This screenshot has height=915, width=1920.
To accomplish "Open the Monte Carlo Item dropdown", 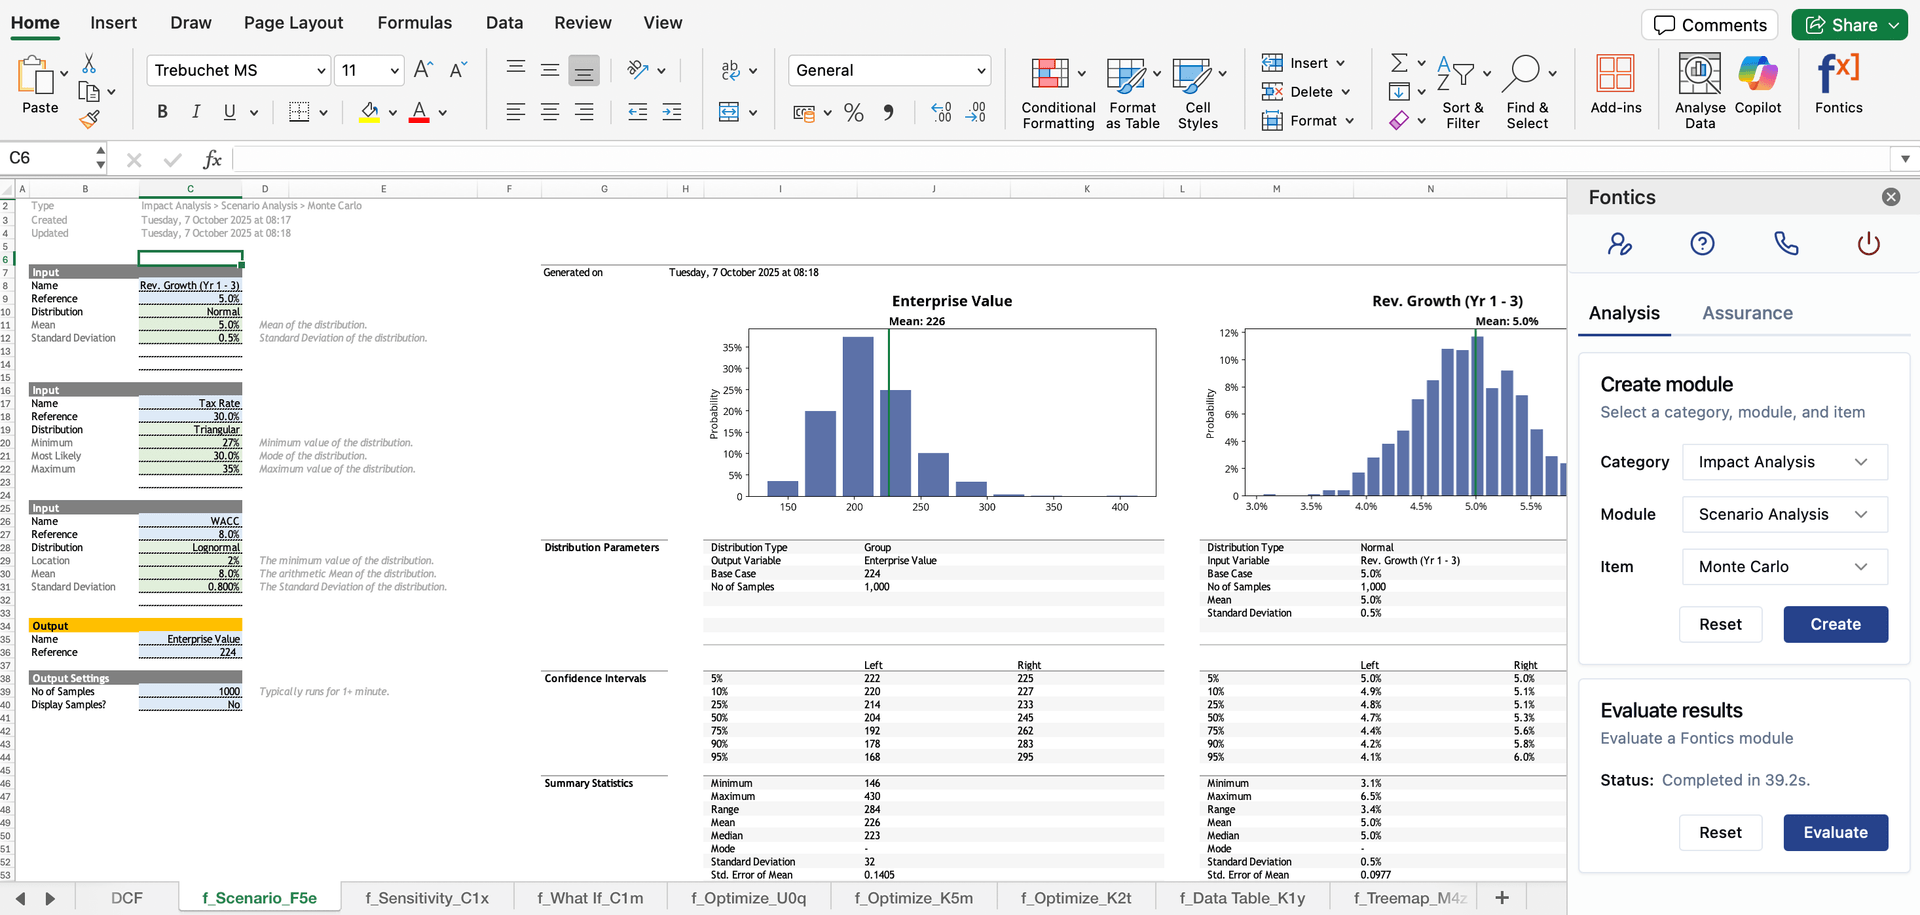I will [1784, 567].
